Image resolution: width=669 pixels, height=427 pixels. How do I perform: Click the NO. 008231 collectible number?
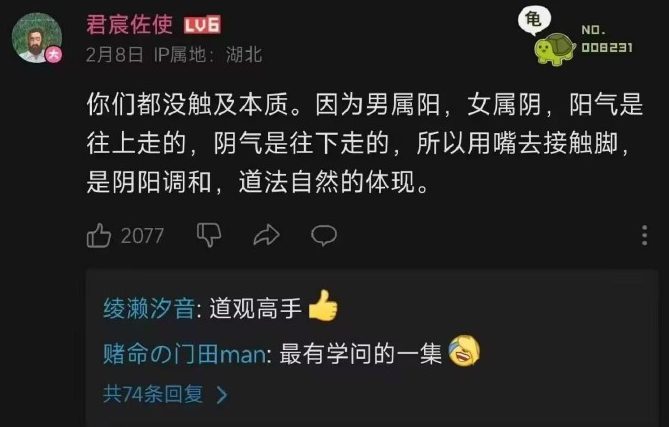point(607,39)
